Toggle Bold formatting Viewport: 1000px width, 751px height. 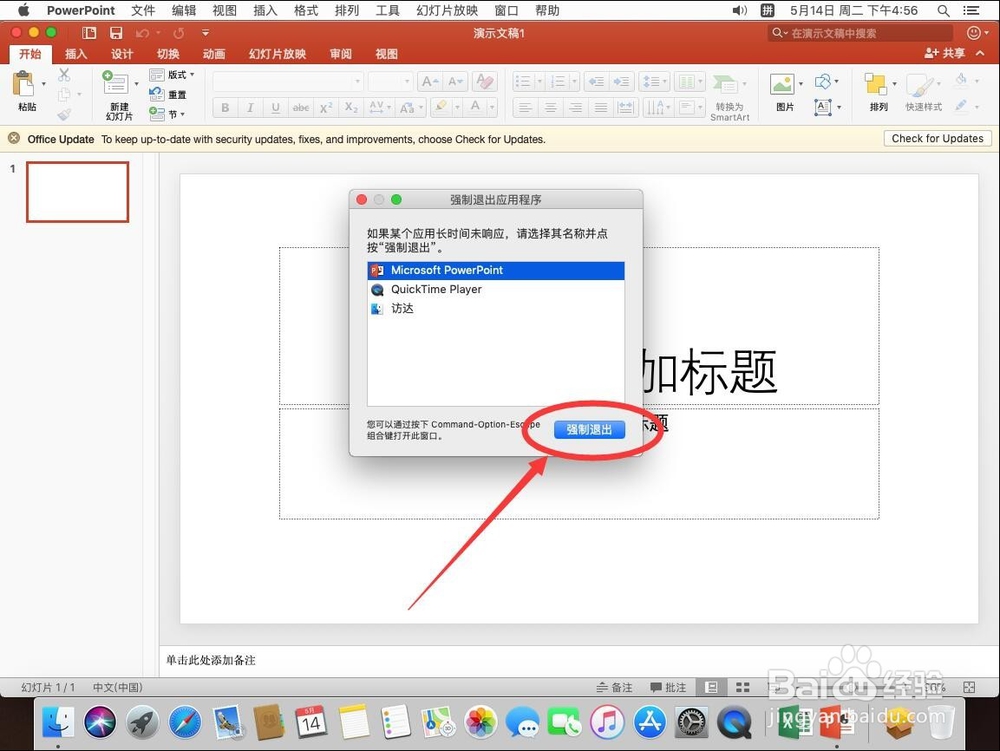click(225, 108)
